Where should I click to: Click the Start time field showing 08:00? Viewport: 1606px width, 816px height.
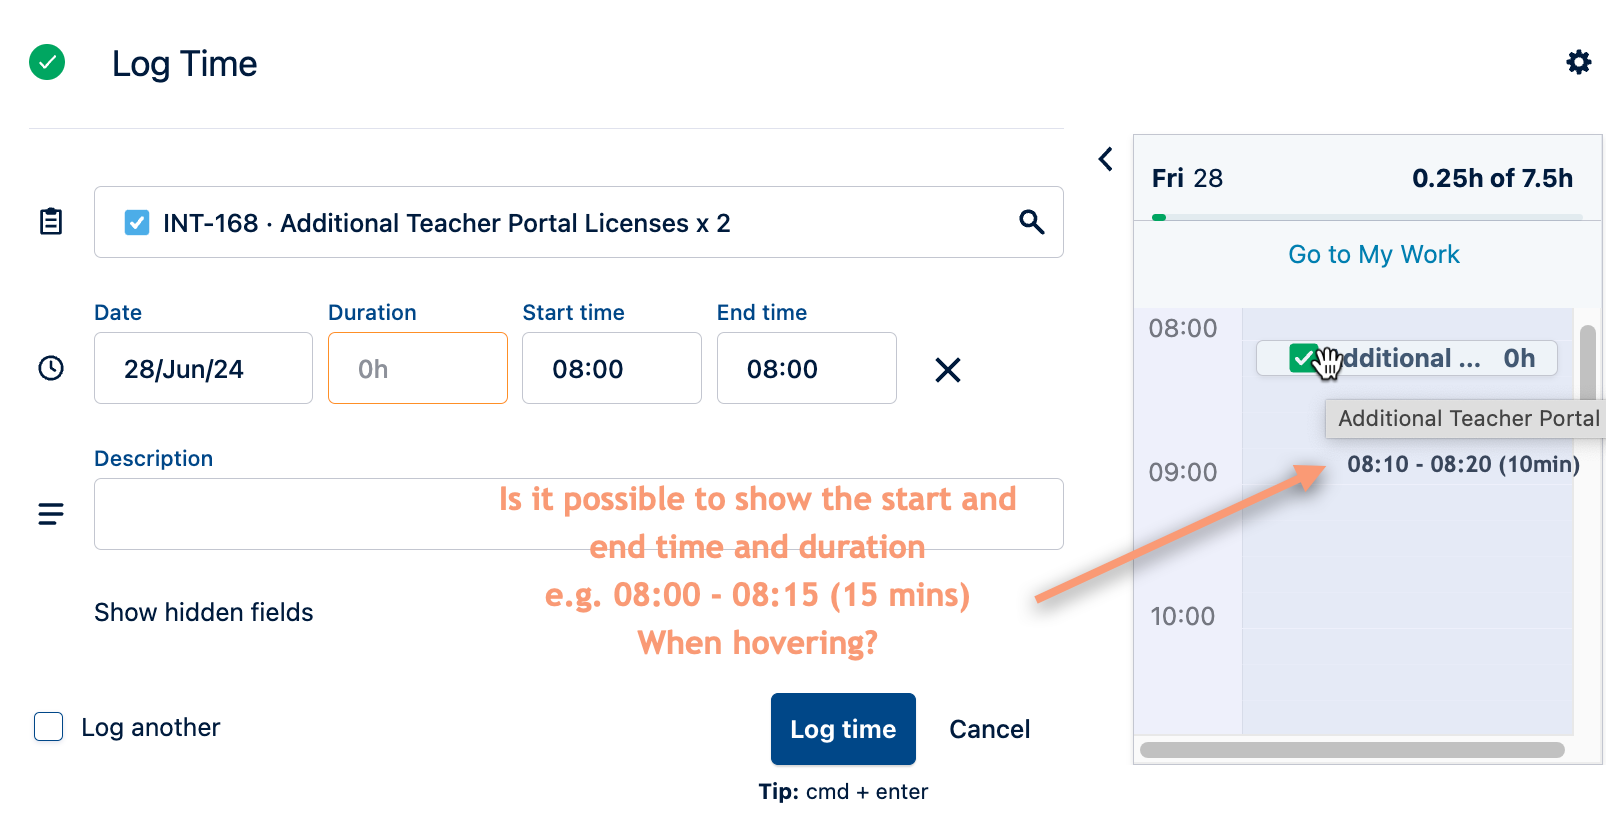611,369
